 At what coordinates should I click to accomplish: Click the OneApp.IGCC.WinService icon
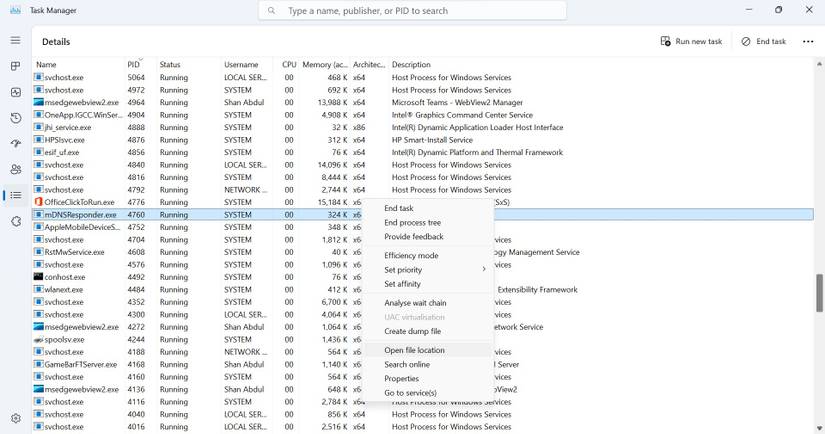[38, 115]
